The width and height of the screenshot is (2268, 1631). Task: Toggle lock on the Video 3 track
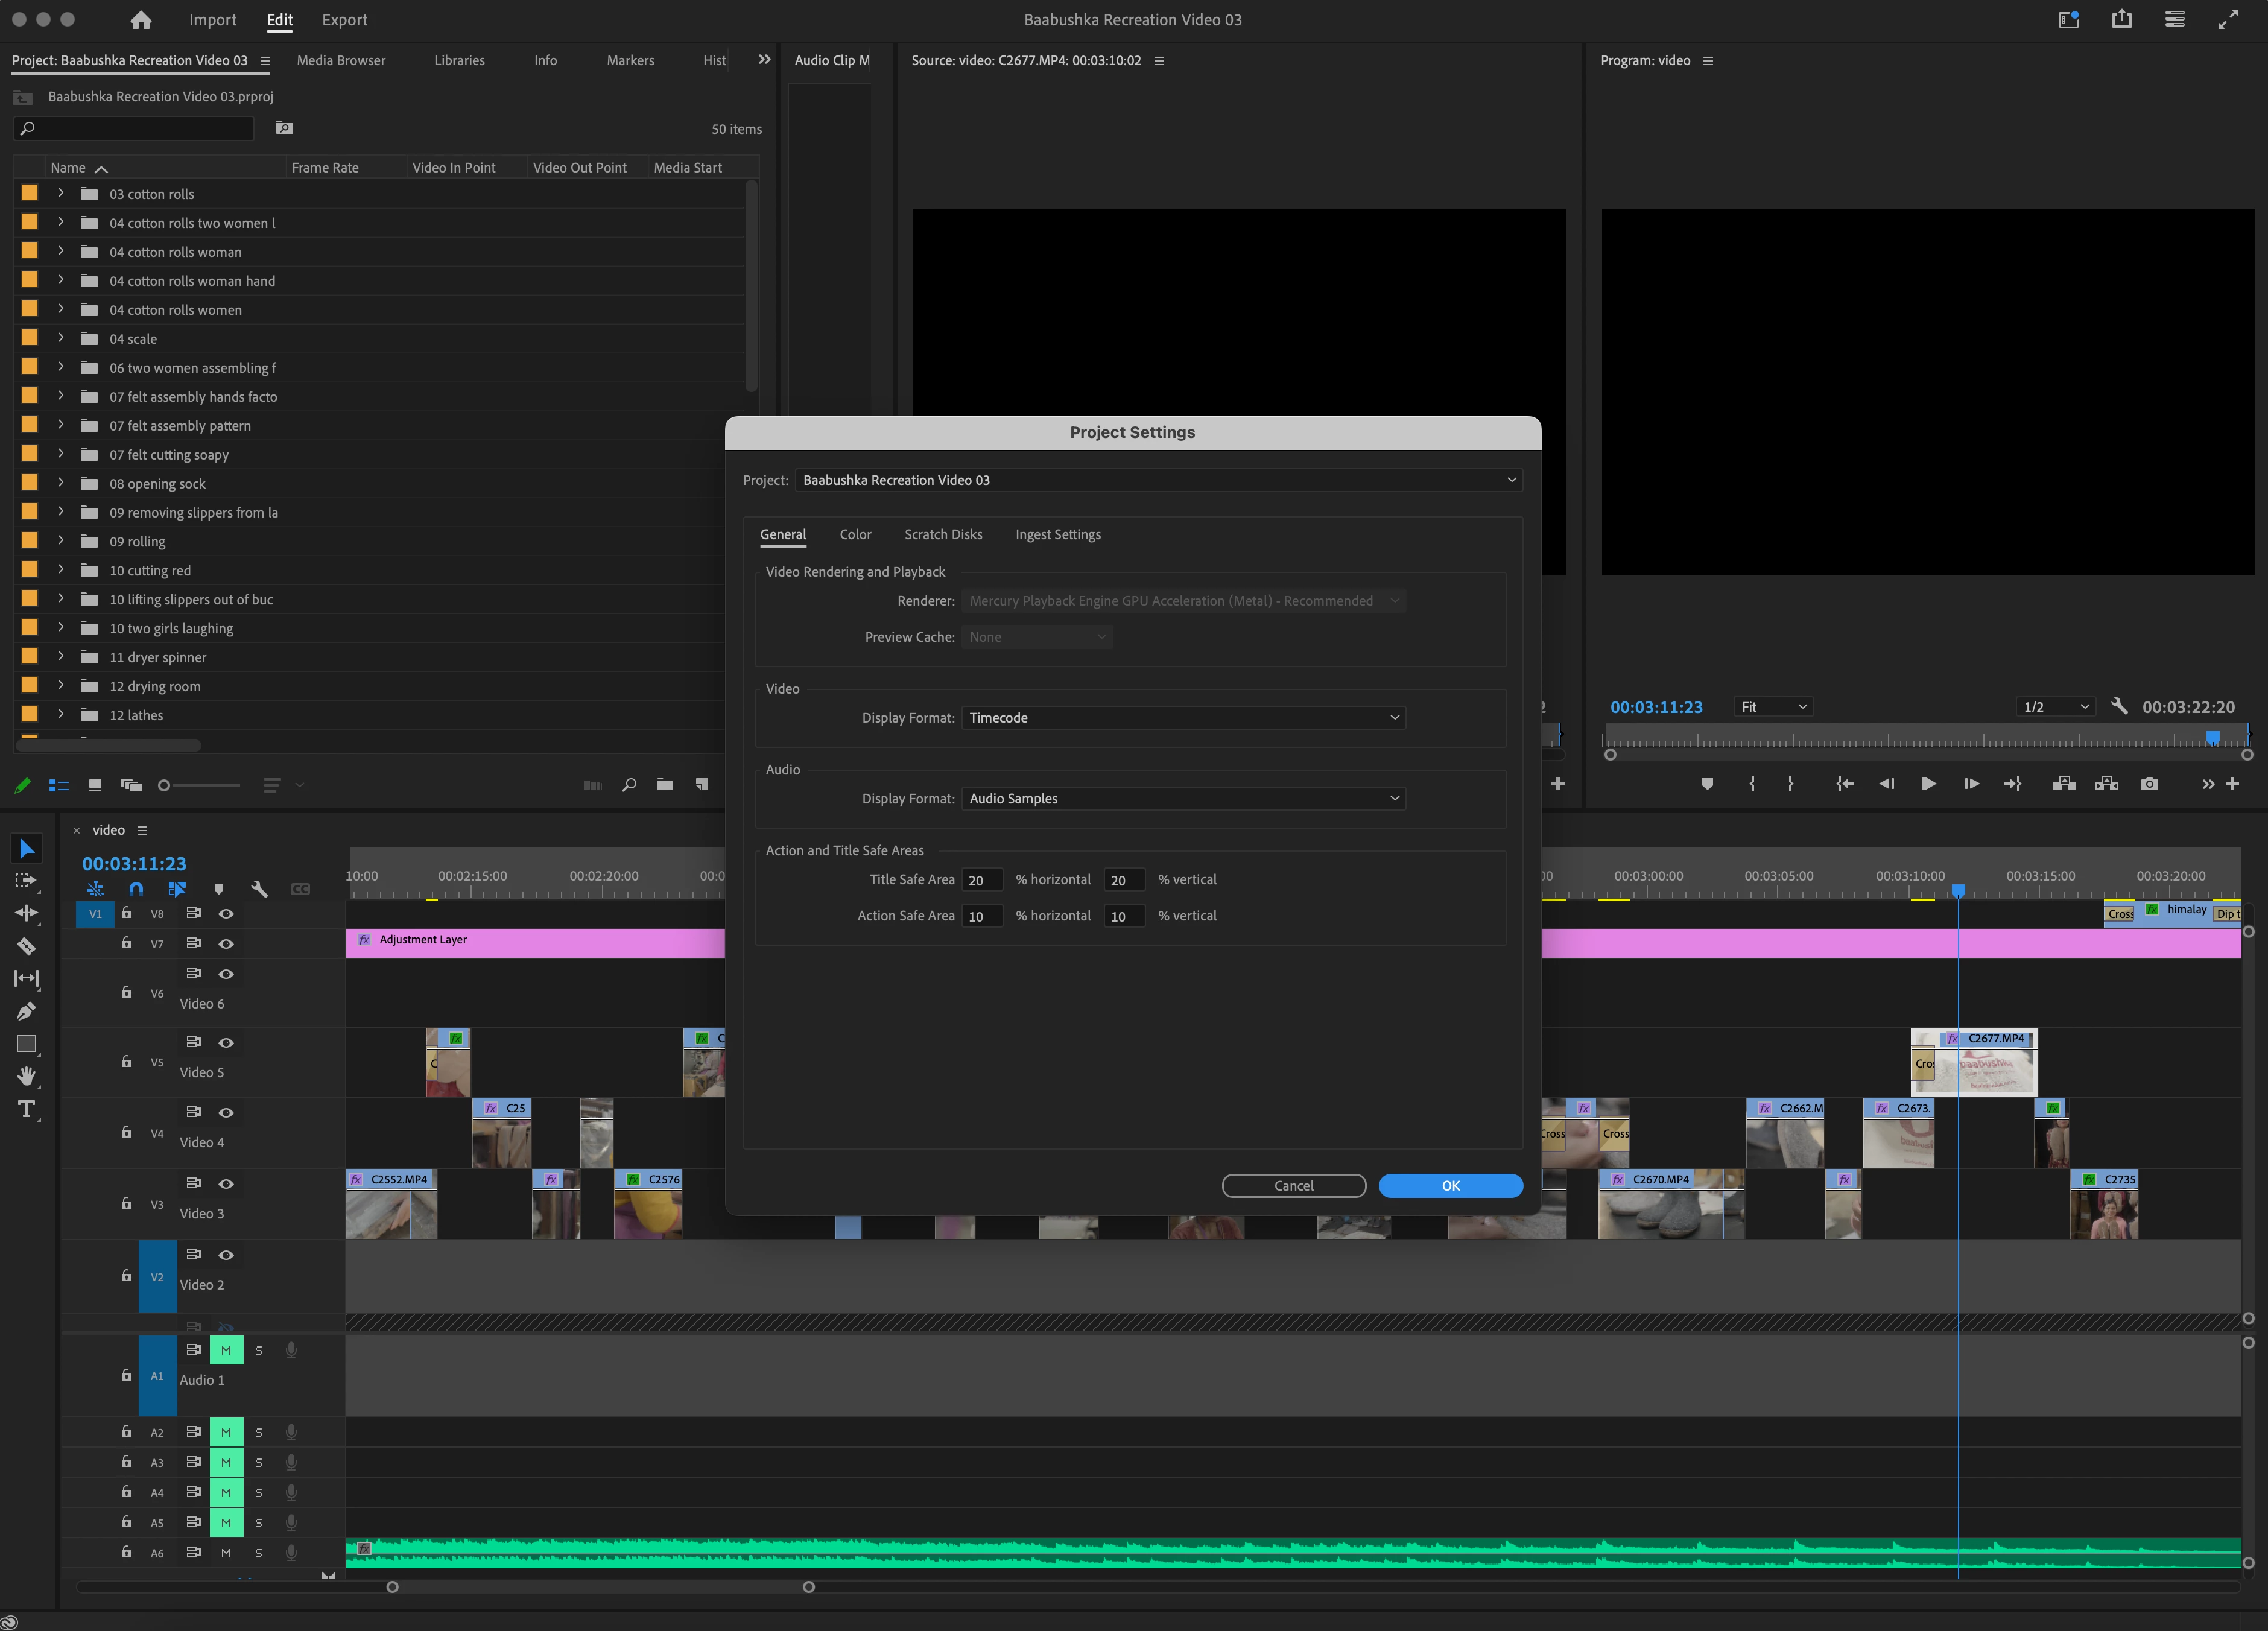tap(127, 1204)
